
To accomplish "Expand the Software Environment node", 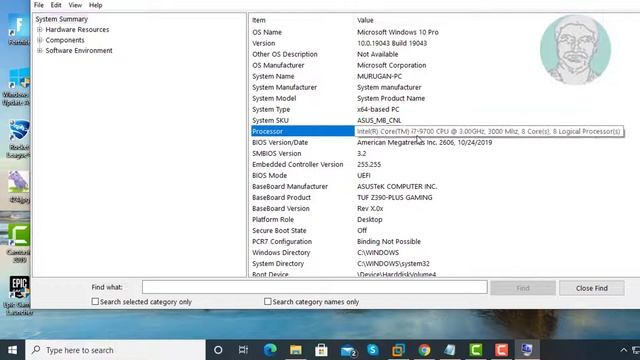I will click(40, 51).
